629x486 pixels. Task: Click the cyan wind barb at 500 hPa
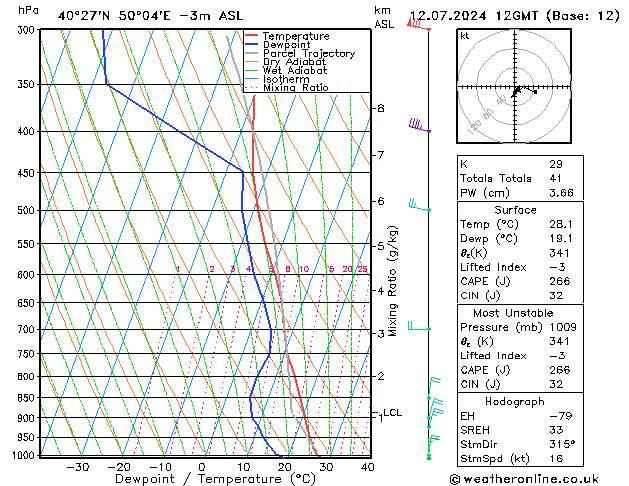click(420, 205)
